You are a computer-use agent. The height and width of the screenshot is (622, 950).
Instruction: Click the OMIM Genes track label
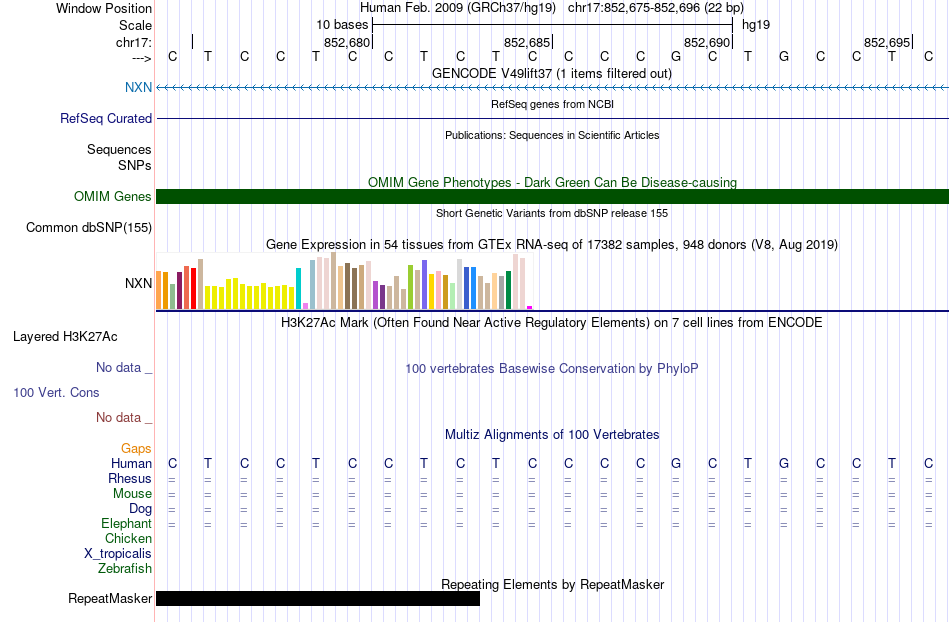coord(112,196)
